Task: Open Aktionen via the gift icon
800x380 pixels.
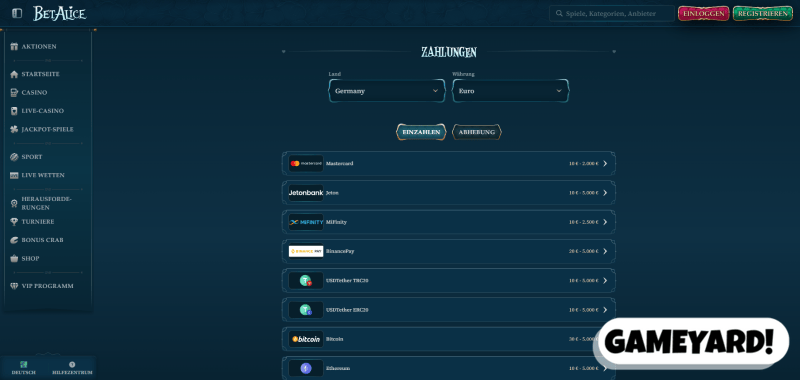Action: [x=14, y=46]
